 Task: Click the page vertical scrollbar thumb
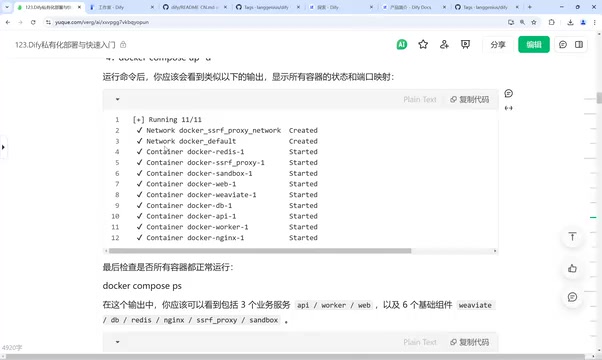click(599, 98)
